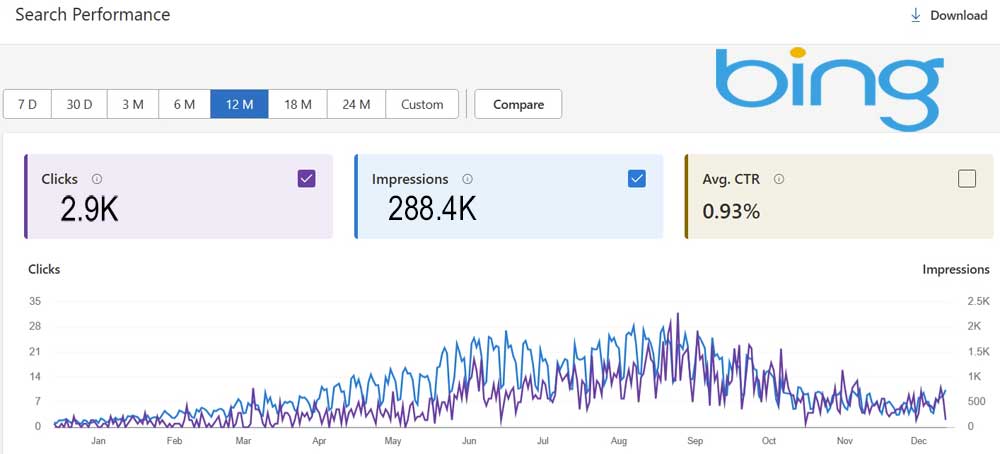The width and height of the screenshot is (1000, 454).
Task: Enable the Avg. CTR checkbox
Action: 967,179
